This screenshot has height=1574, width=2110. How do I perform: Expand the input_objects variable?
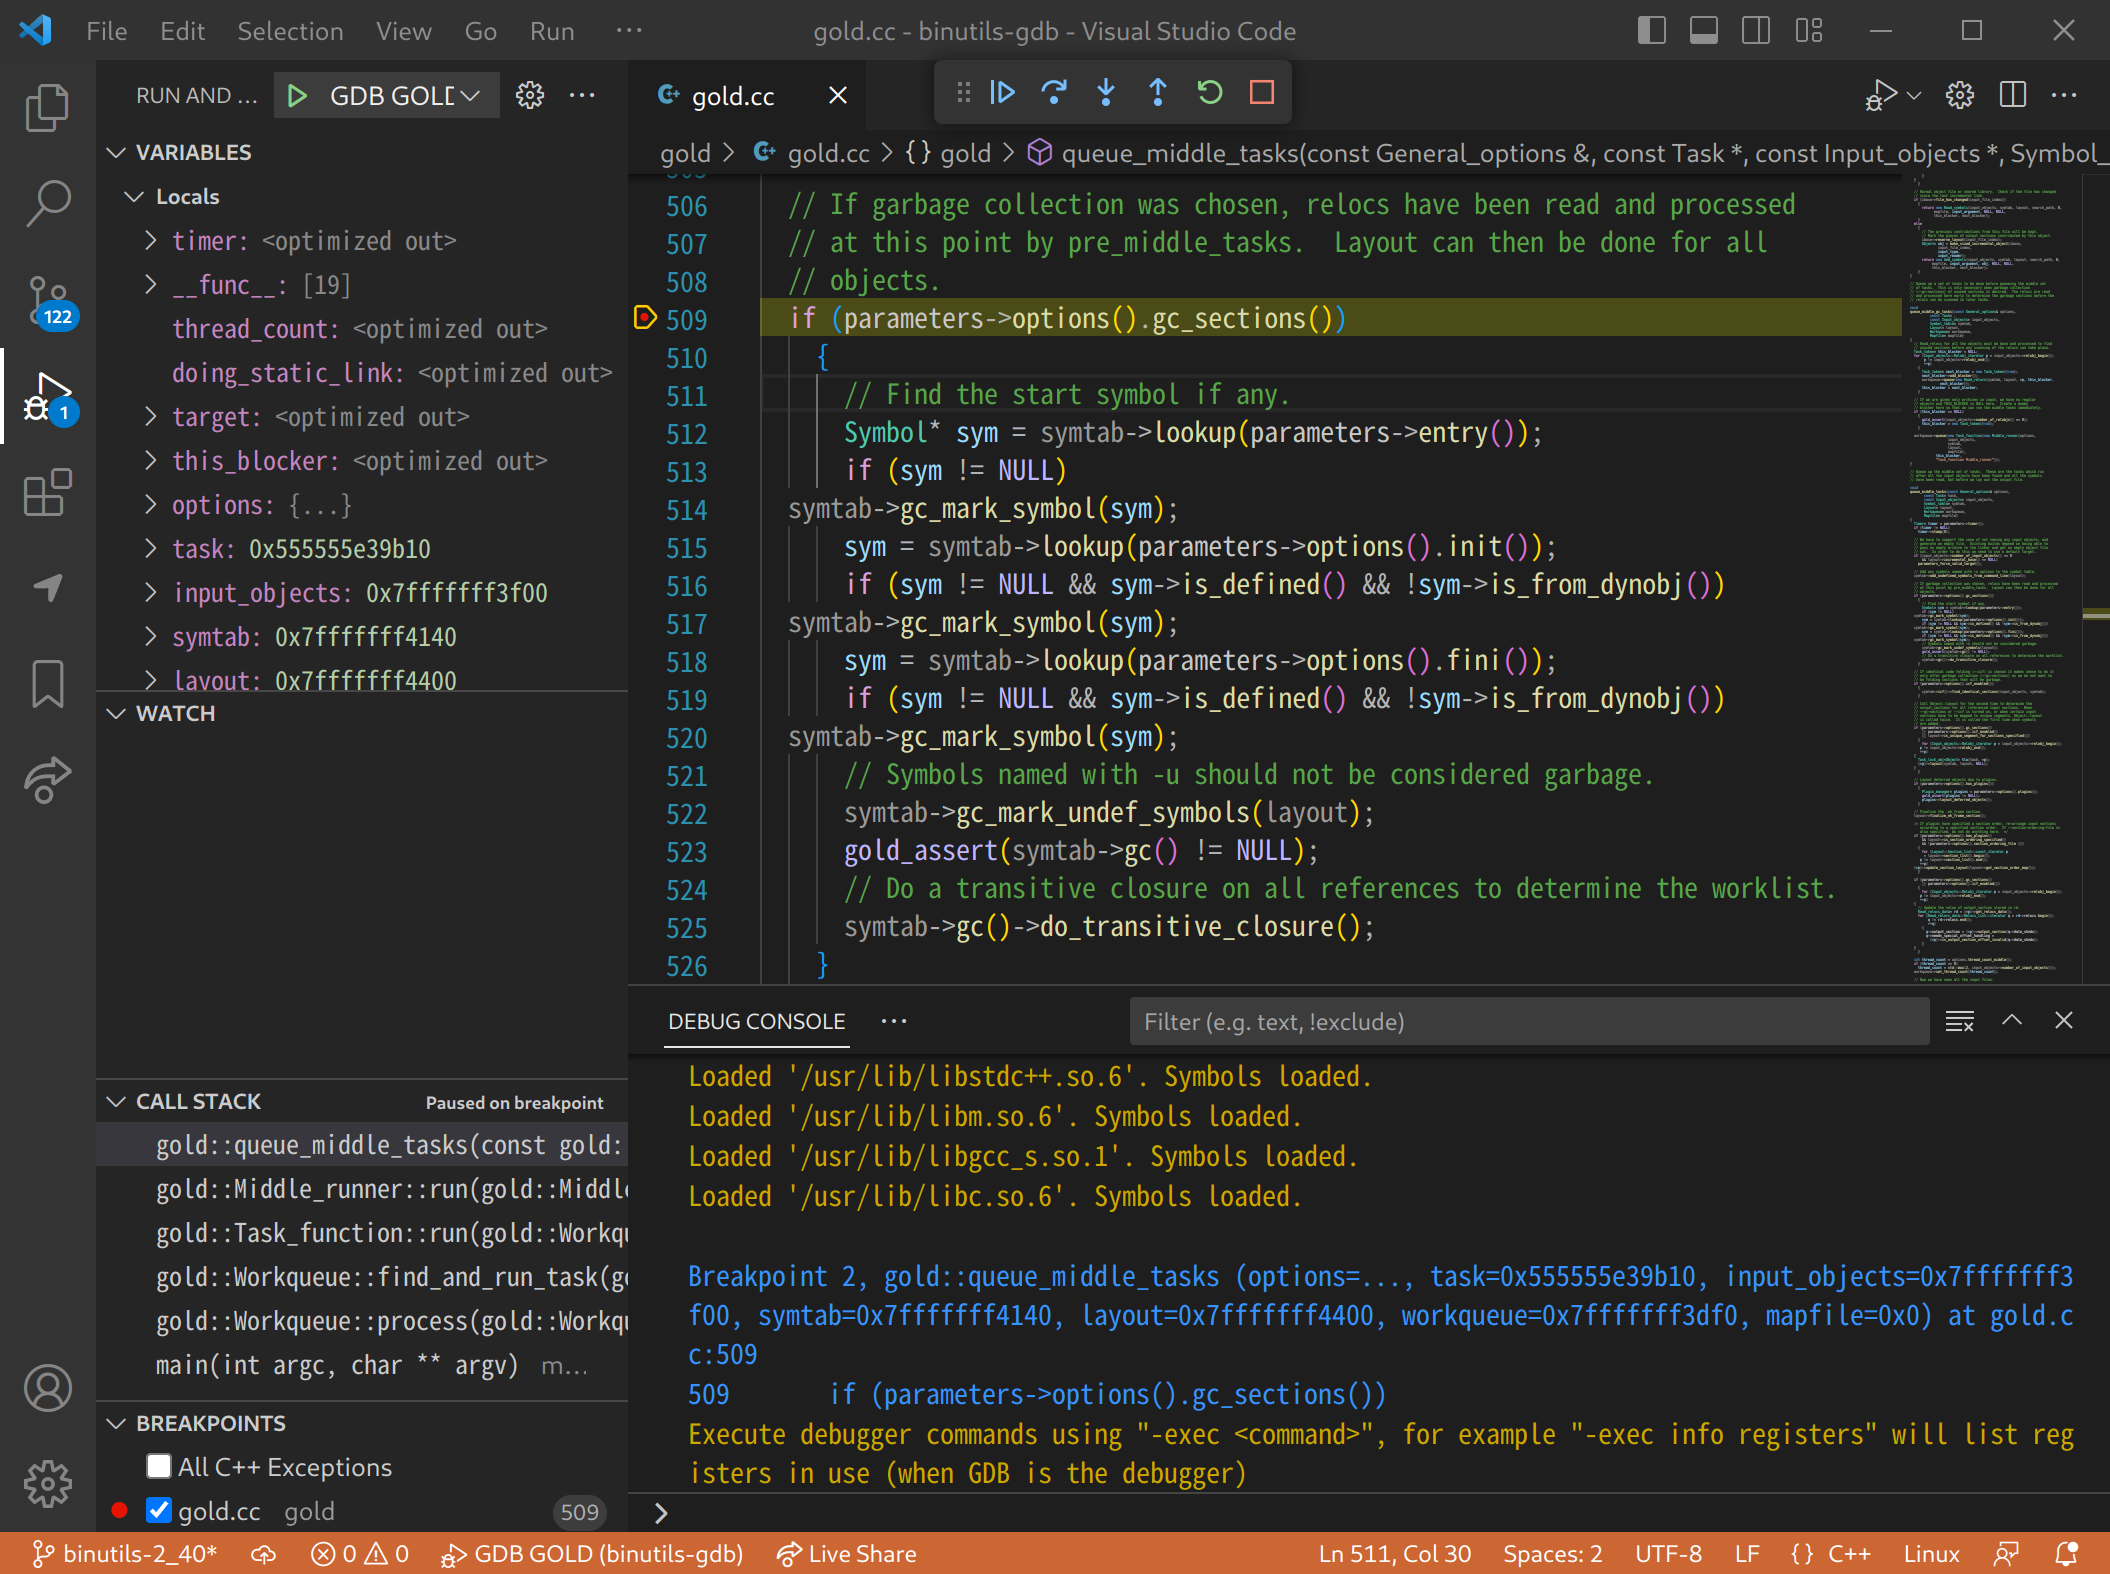[x=151, y=592]
